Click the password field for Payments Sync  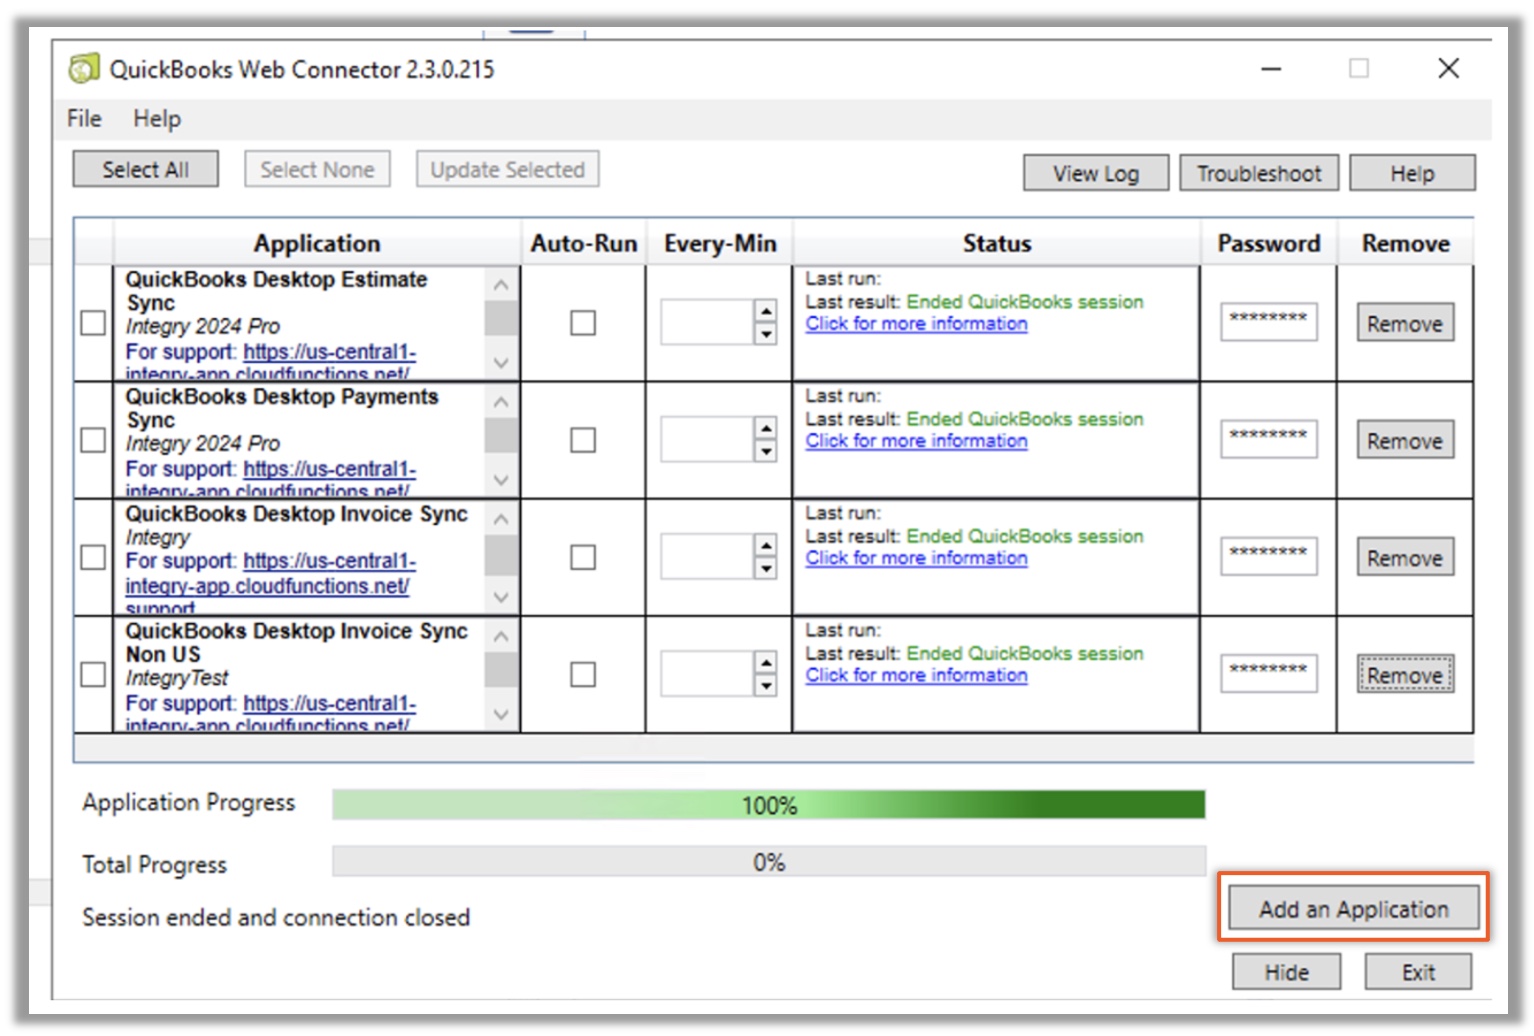tap(1268, 439)
